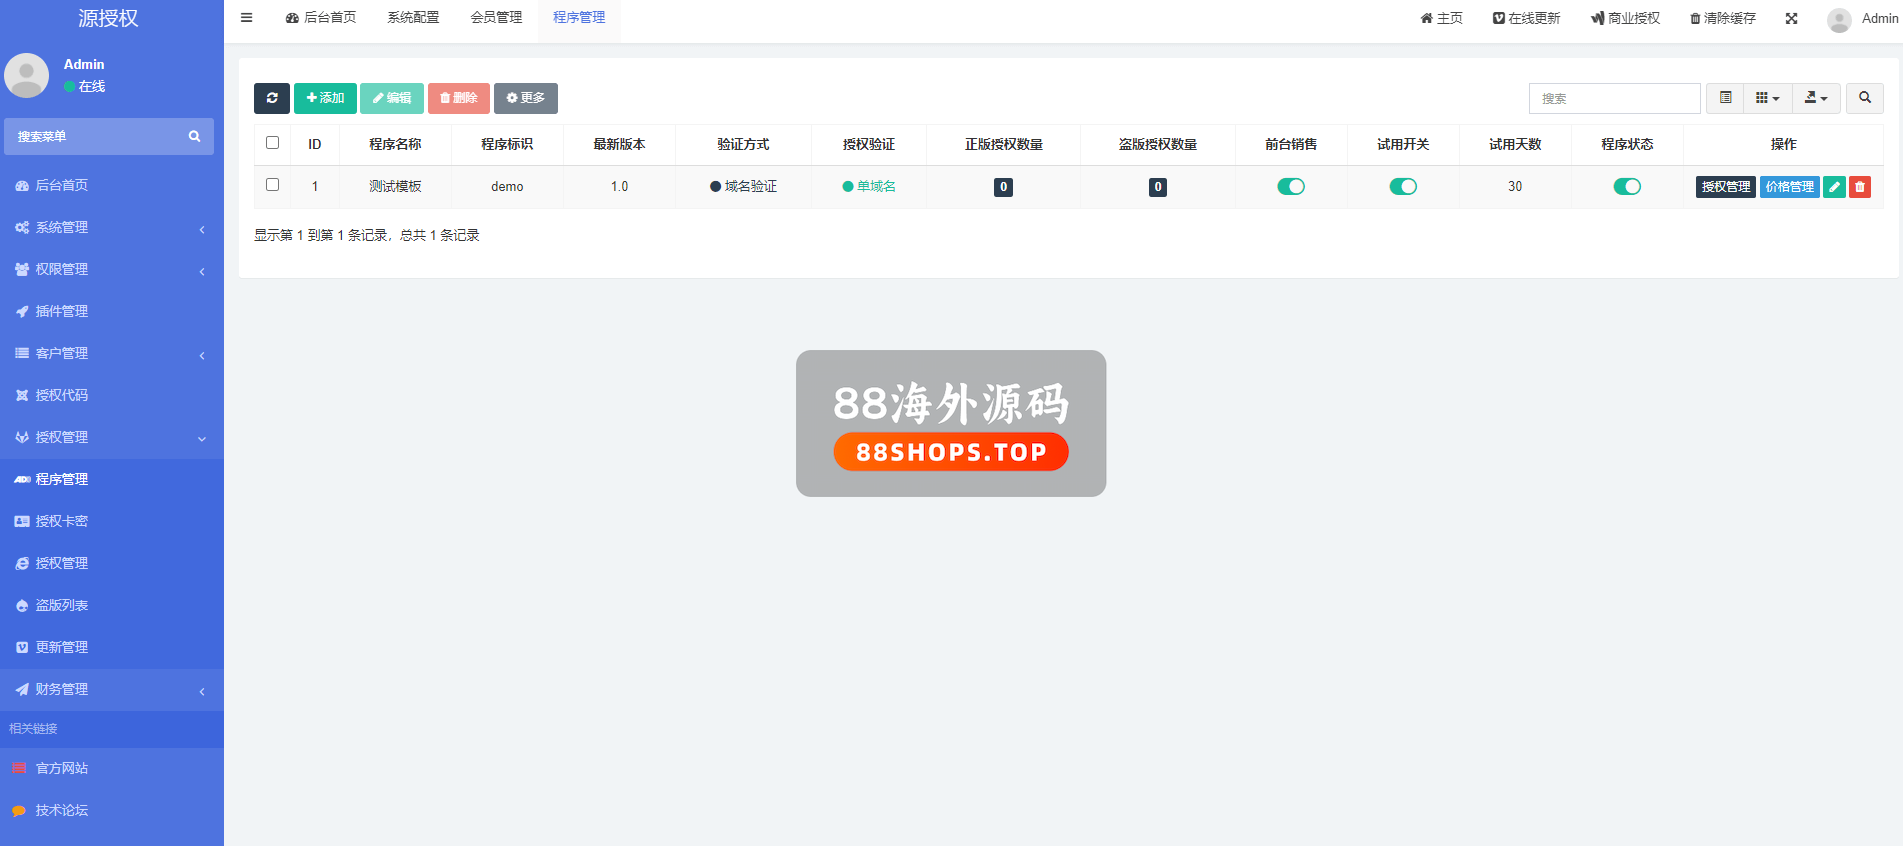
Task: Click the 价格管理 button in row
Action: (x=1789, y=187)
